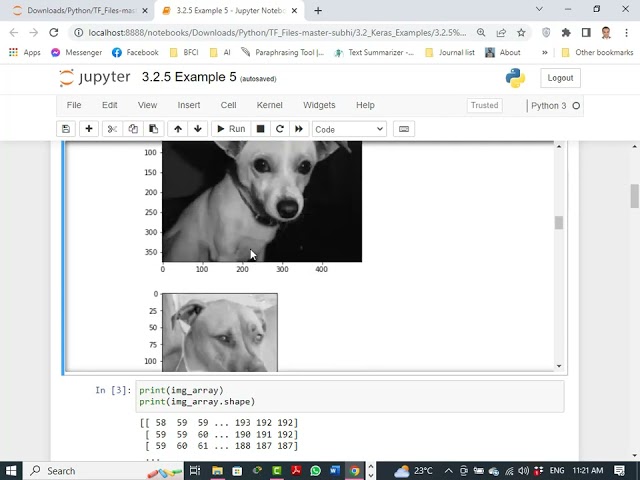Move selected cell down arrow
The image size is (640, 480).
[x=198, y=129]
